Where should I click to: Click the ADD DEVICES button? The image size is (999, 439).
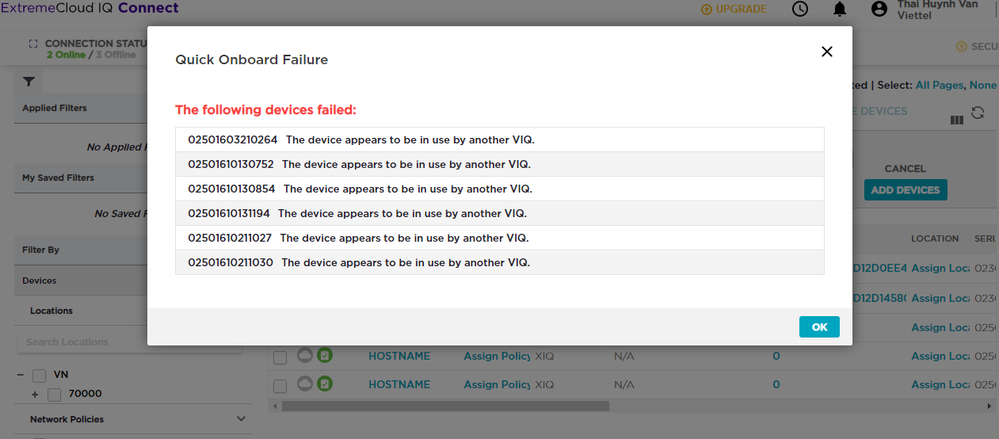coord(905,190)
